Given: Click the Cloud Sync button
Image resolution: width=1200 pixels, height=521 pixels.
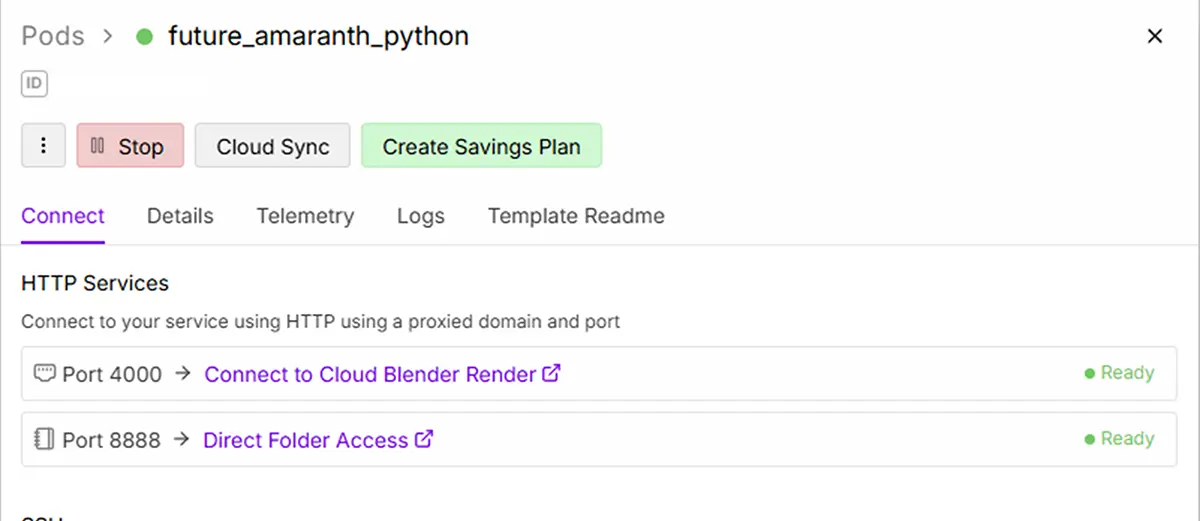Looking at the screenshot, I should tap(273, 146).
